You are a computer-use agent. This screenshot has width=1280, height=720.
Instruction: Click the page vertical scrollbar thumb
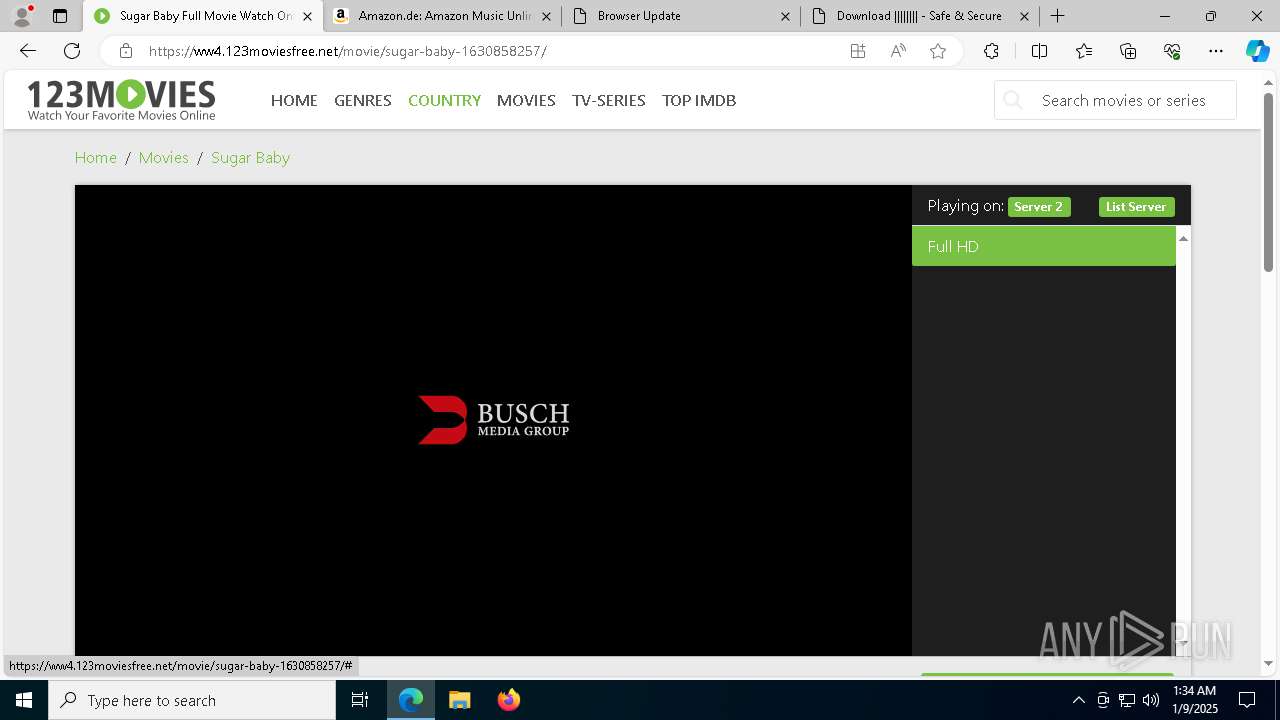click(x=1269, y=182)
